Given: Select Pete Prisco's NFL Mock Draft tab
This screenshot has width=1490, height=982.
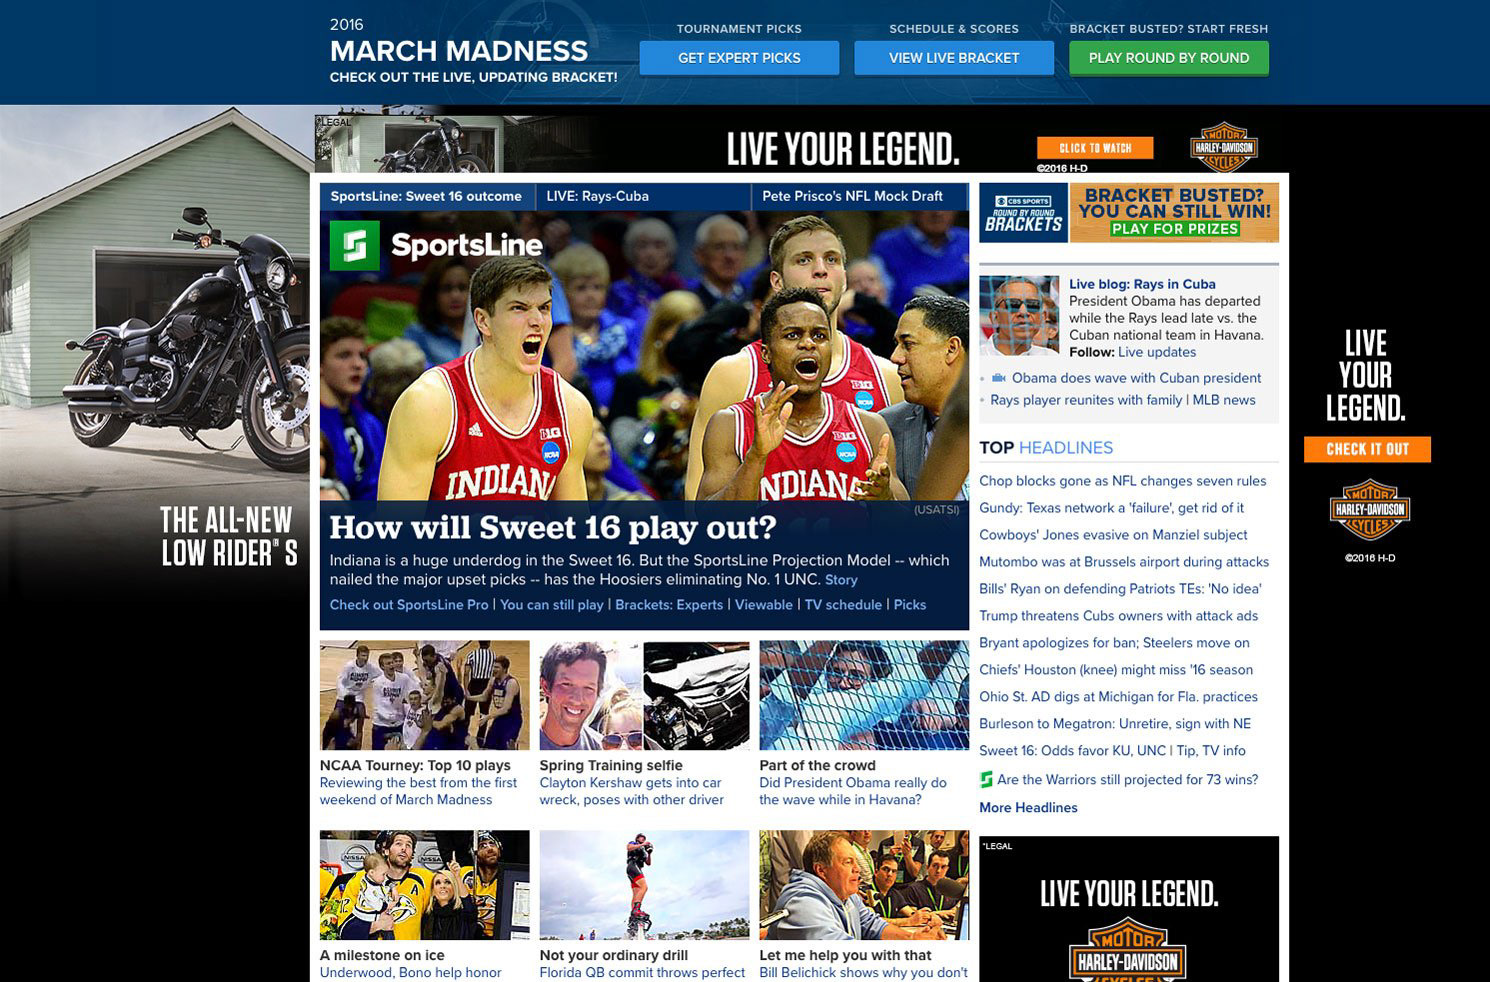Looking at the screenshot, I should 852,196.
